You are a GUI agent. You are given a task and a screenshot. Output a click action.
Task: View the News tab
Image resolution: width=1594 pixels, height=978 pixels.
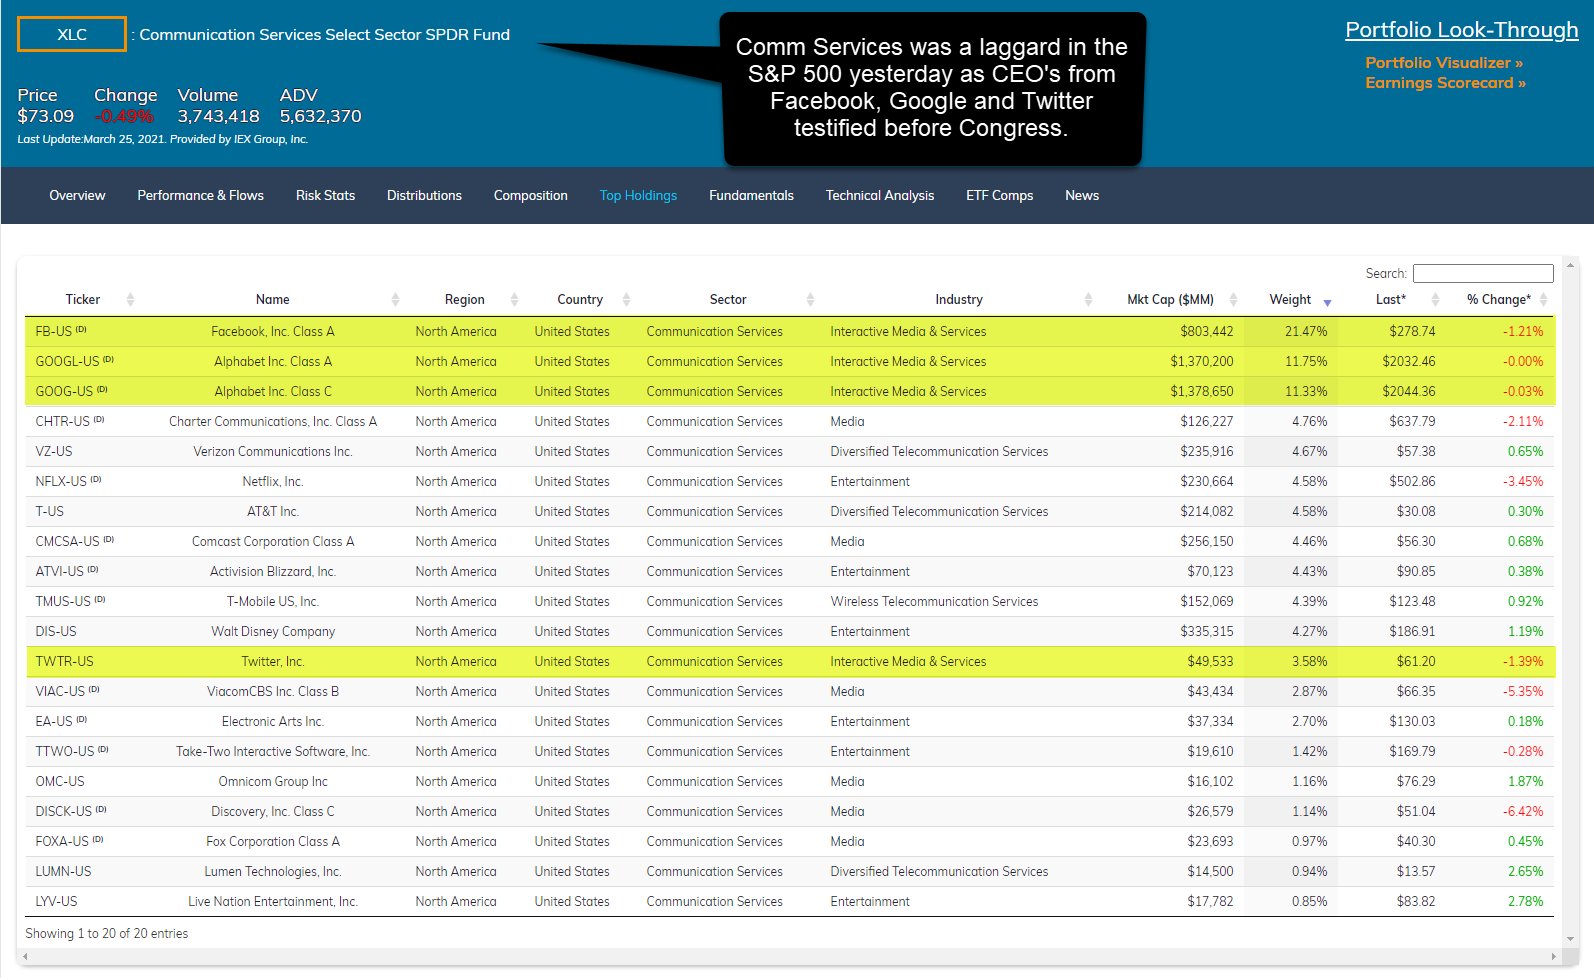click(x=1082, y=196)
